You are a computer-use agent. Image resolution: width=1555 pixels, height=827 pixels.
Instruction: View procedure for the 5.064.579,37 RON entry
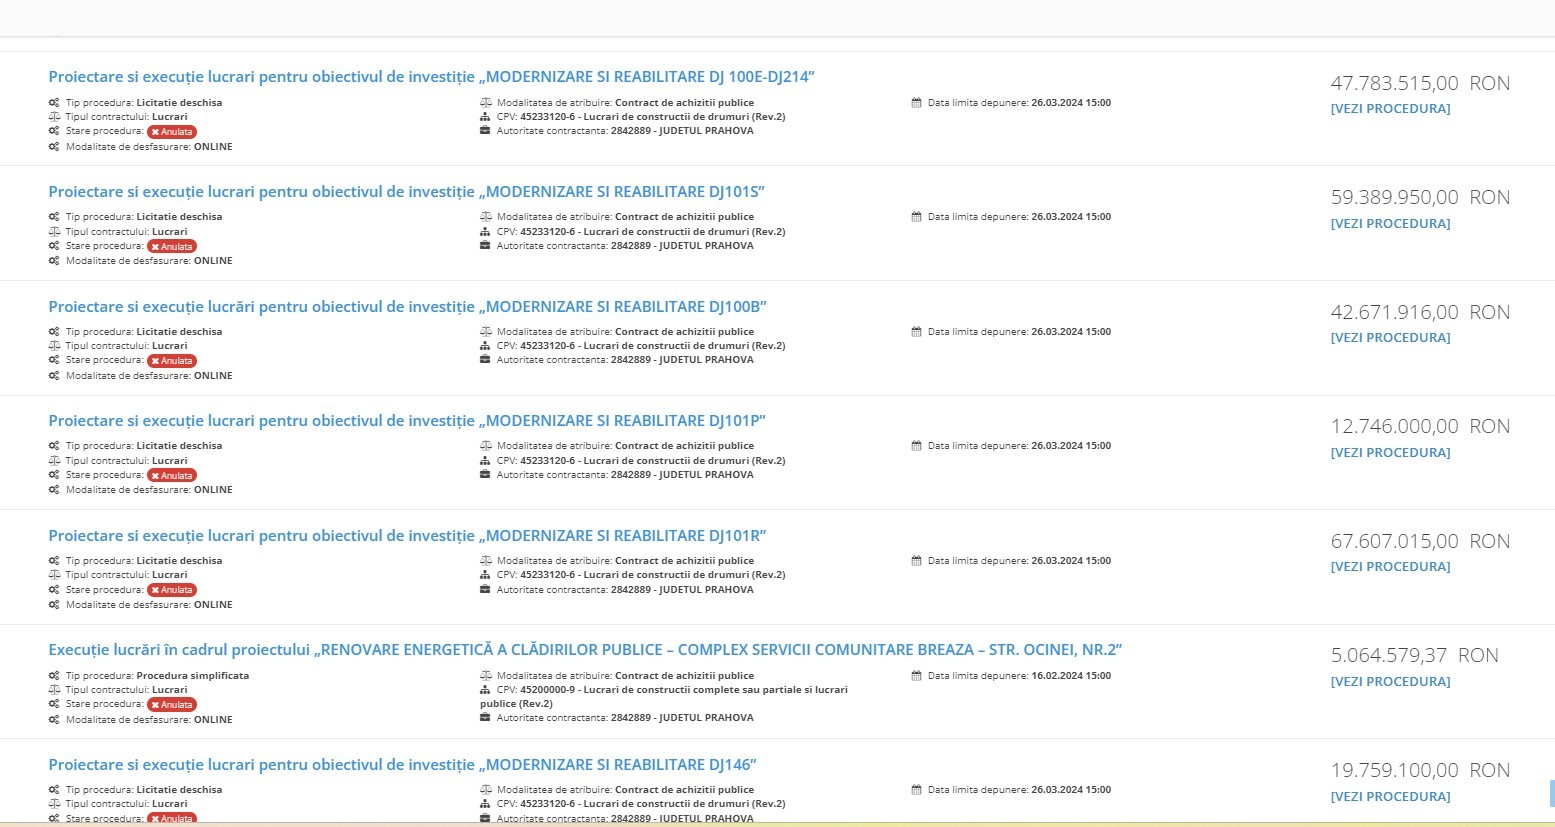pos(1389,682)
